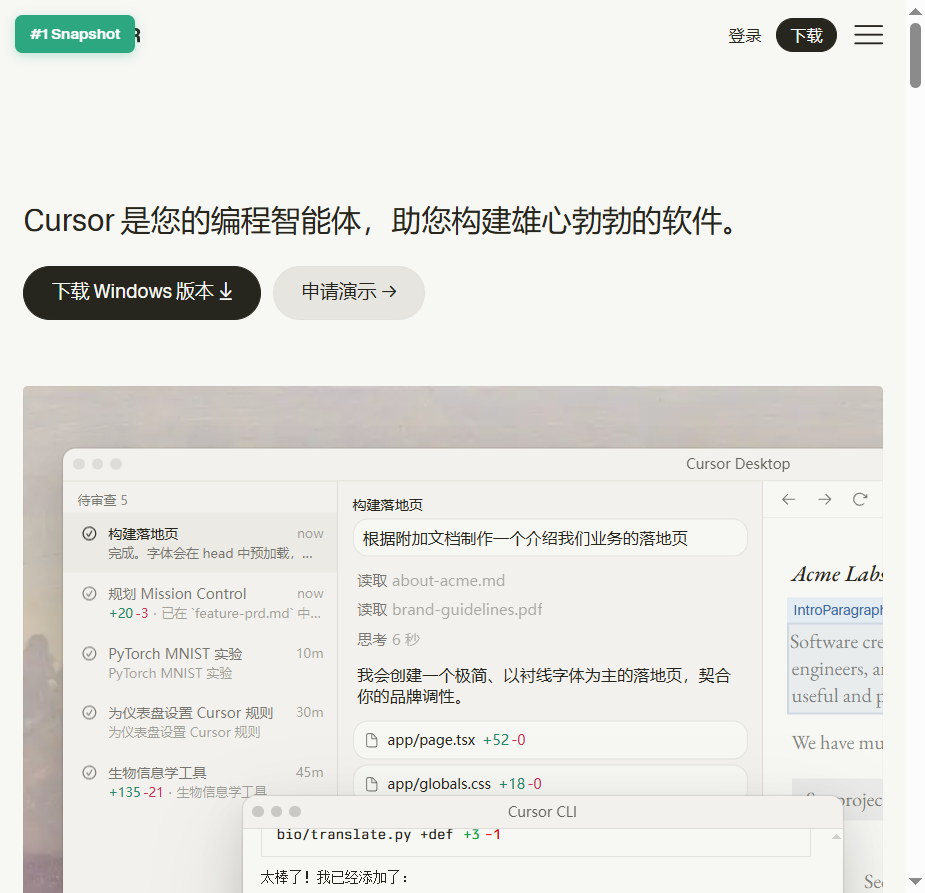Click the 登录 login link
The height and width of the screenshot is (893, 925).
(x=744, y=35)
